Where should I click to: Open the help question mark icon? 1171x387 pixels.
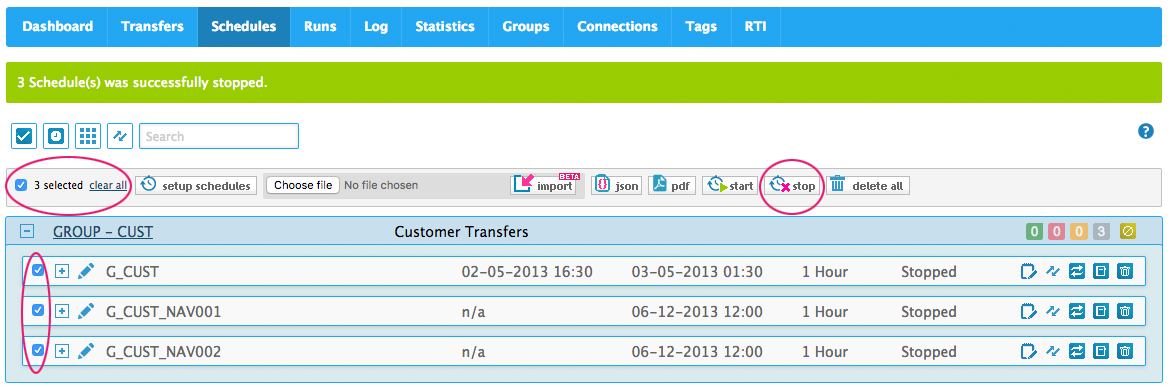(x=1146, y=131)
